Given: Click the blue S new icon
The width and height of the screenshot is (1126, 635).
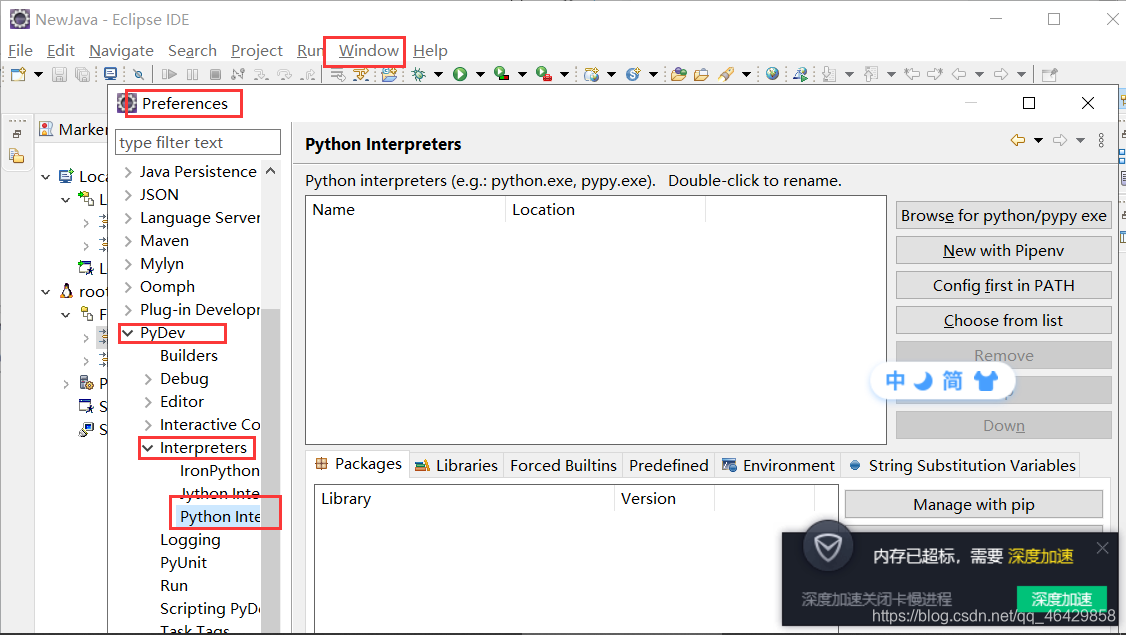Looking at the screenshot, I should [633, 74].
